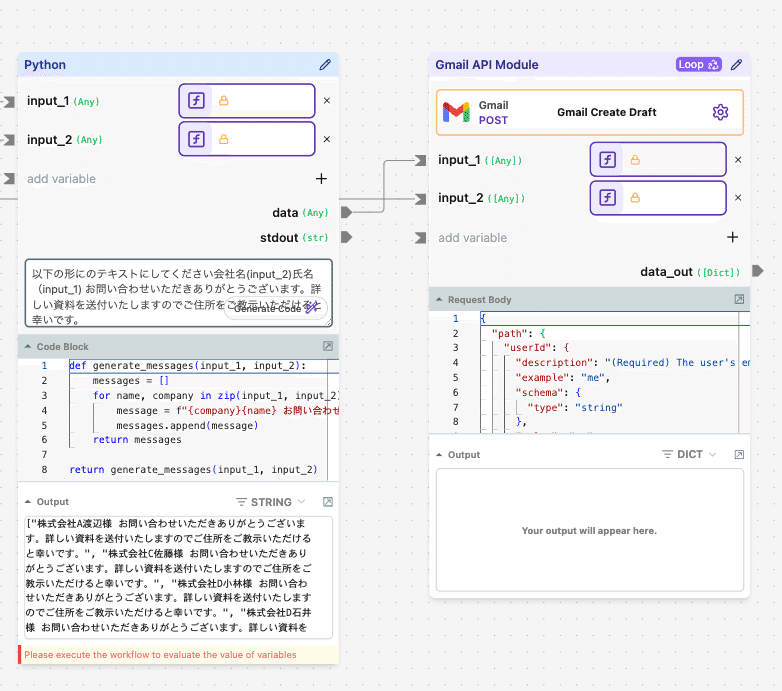Screen dimensions: 782x691
Task: Click the Japanese prompt text area
Action: (x=130, y=285)
